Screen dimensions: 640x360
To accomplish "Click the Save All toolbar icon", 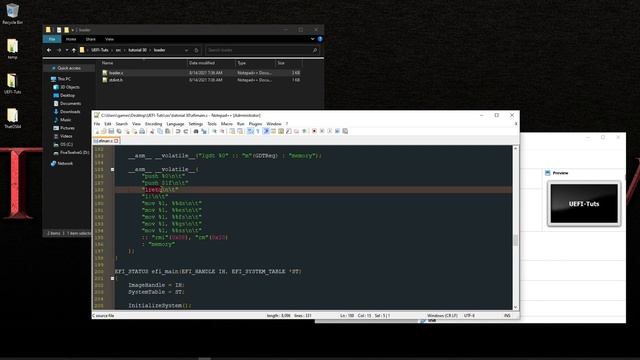I will click(119, 131).
